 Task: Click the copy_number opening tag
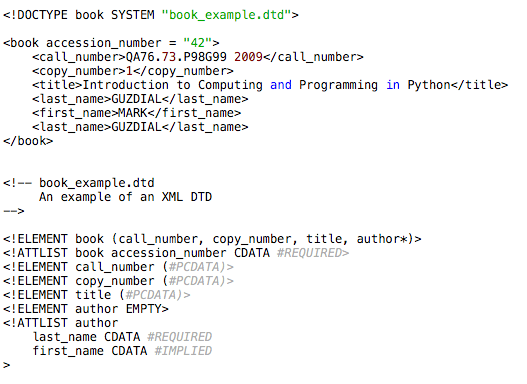tap(79, 71)
